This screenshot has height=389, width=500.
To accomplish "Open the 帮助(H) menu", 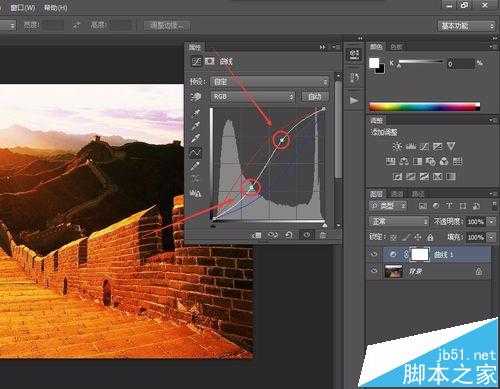I will (56, 7).
